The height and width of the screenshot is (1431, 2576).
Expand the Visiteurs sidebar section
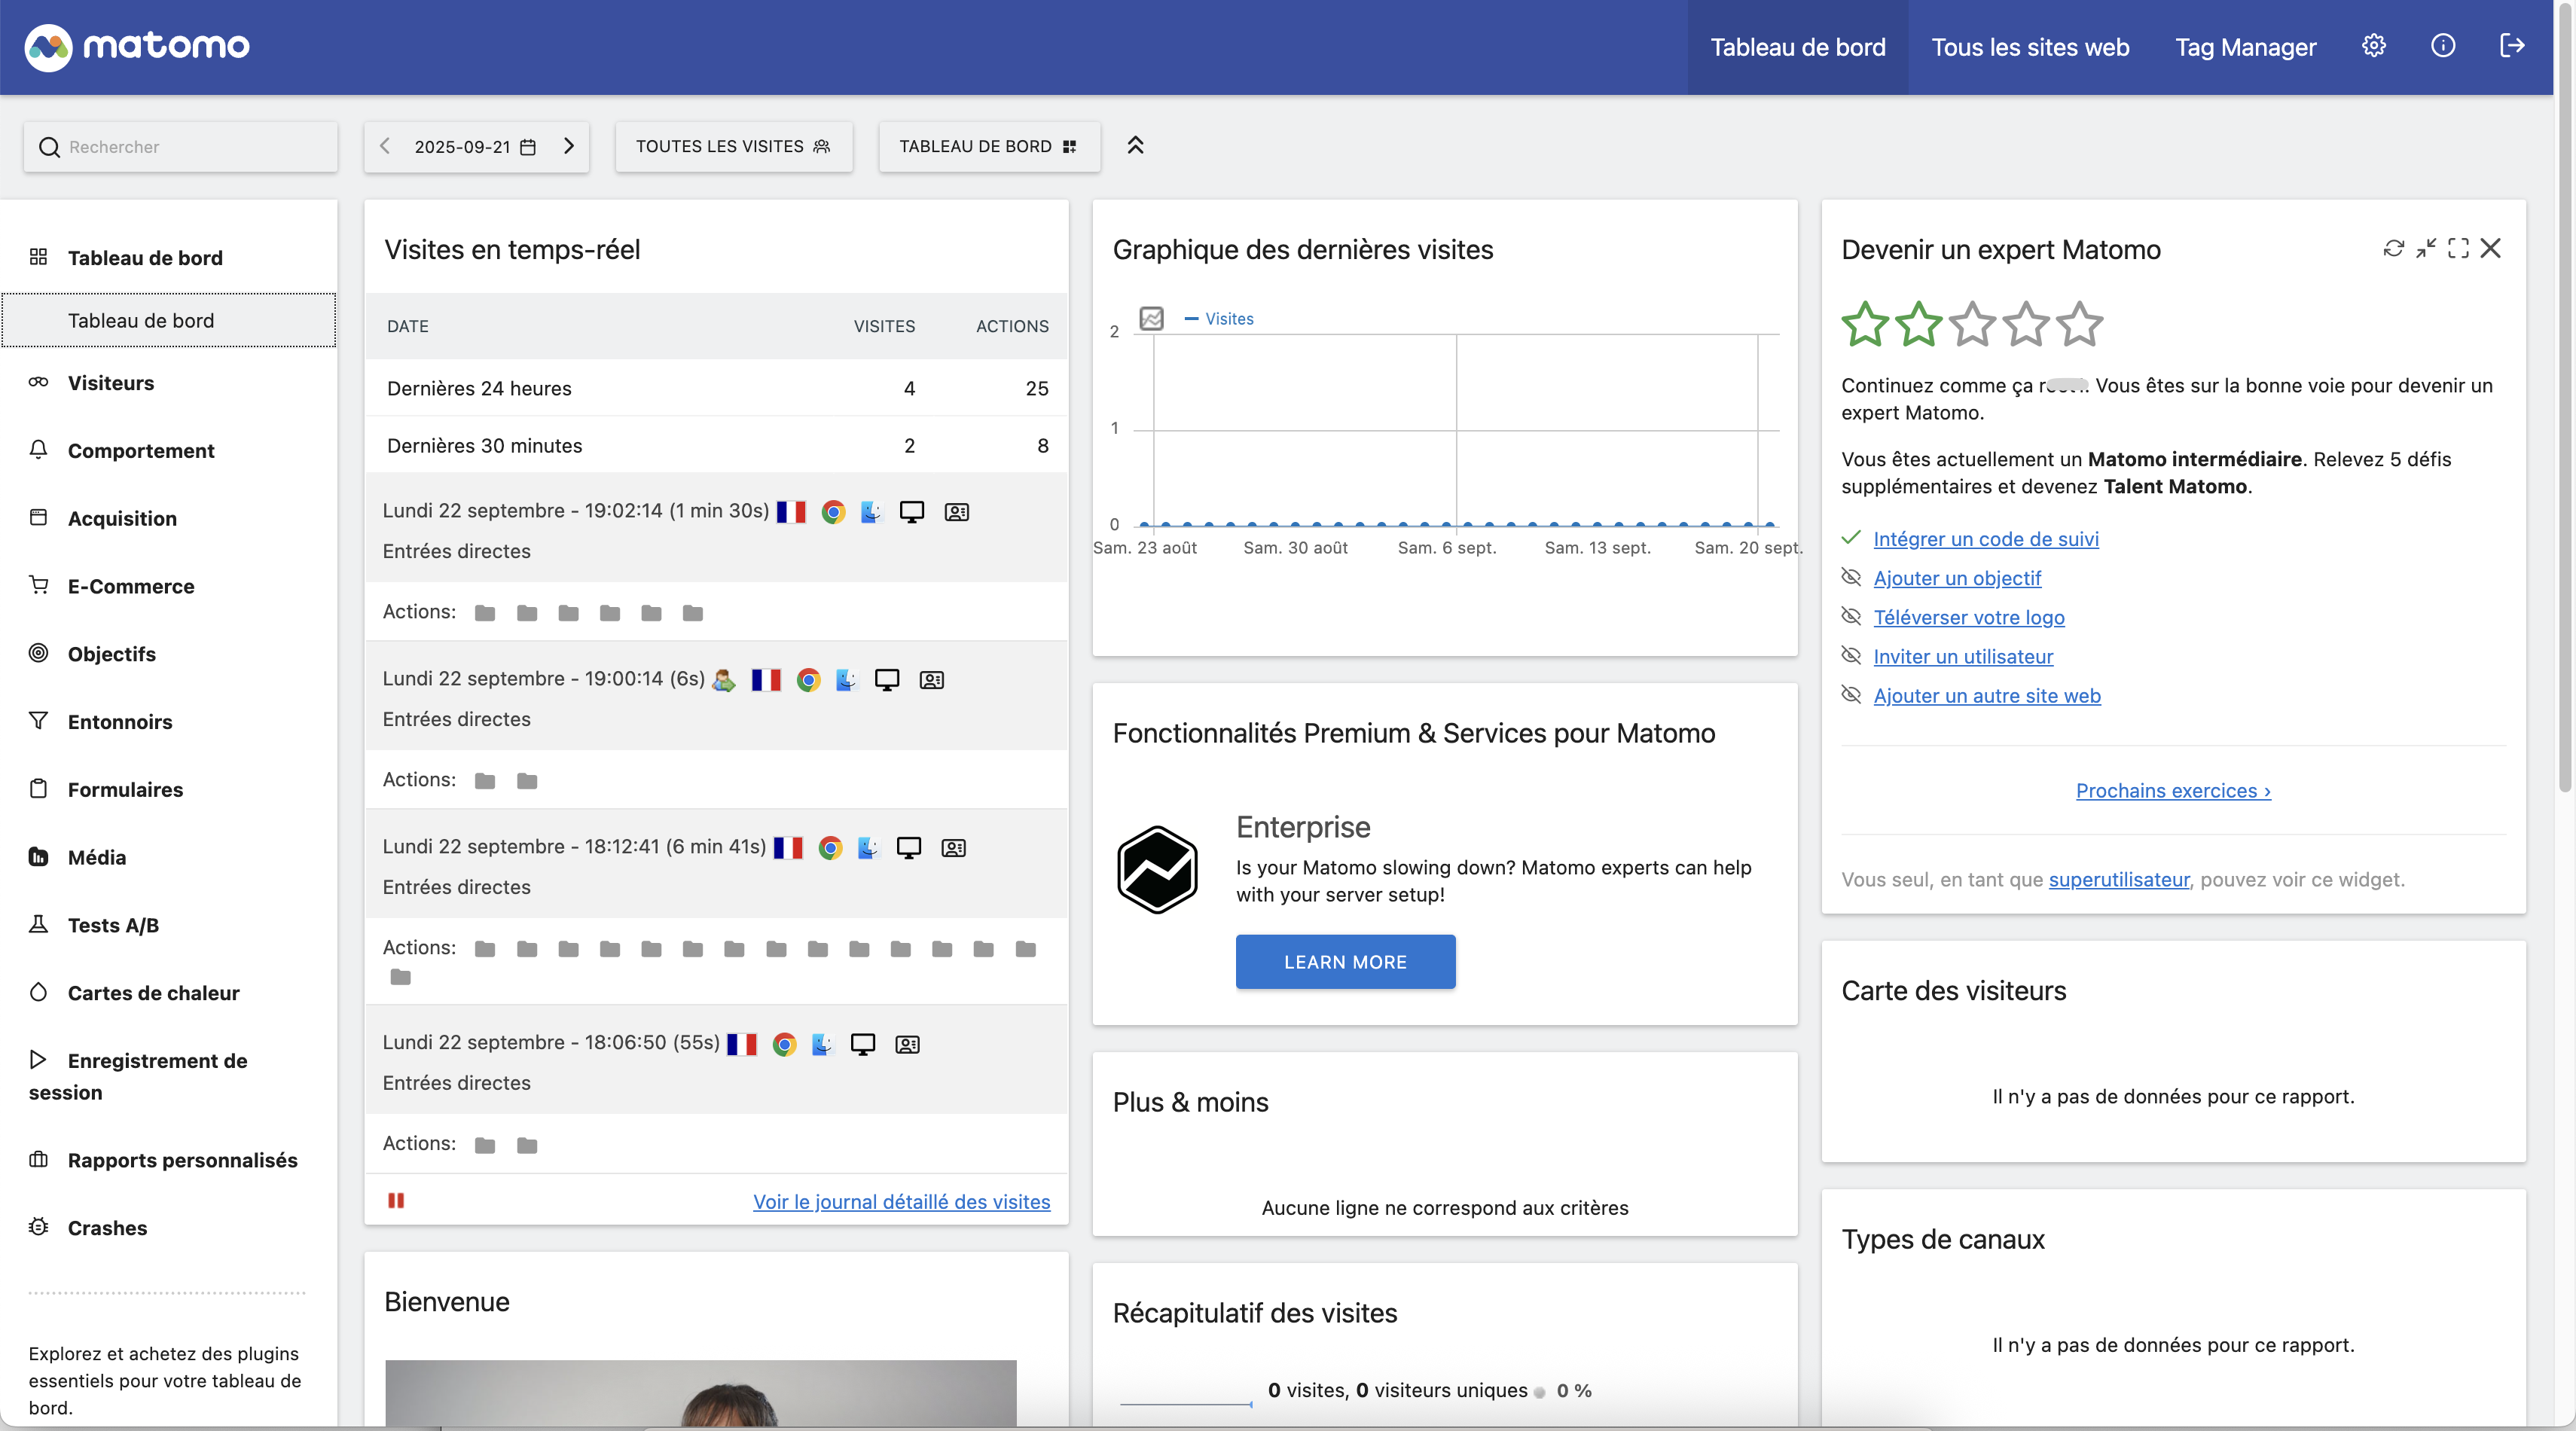(x=111, y=383)
